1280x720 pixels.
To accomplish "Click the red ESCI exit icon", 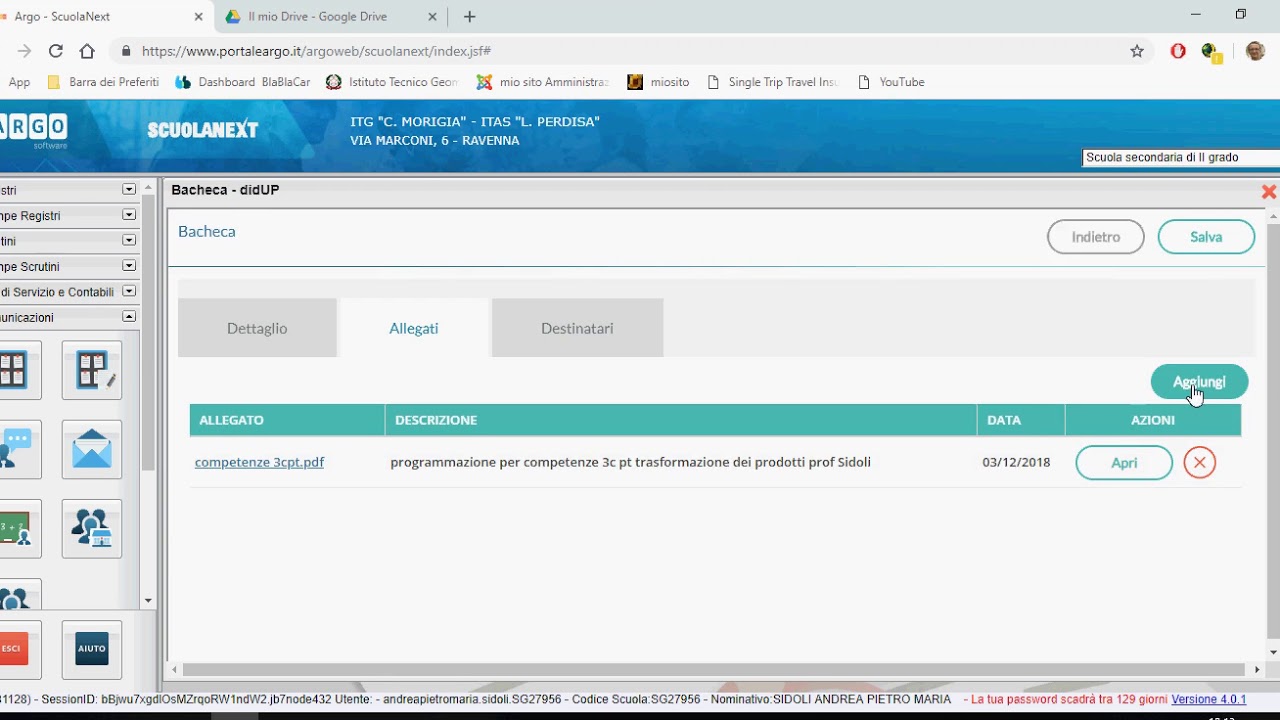I will pos(15,649).
